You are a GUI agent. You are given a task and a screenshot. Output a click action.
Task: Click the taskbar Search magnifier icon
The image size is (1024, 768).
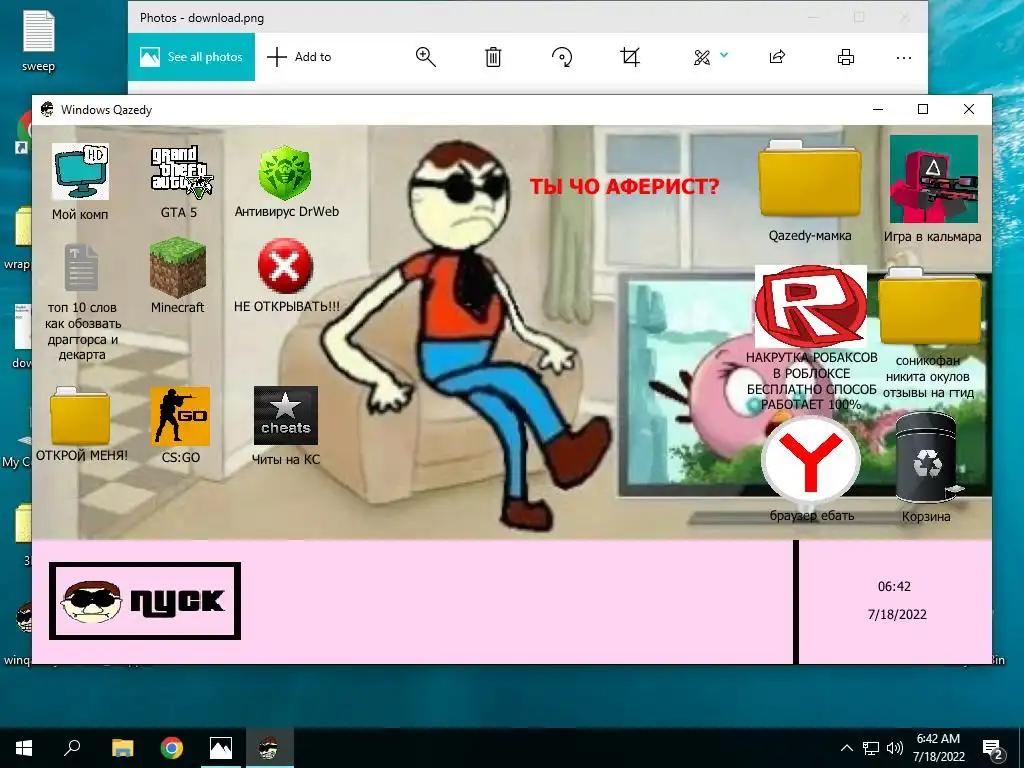[72, 748]
